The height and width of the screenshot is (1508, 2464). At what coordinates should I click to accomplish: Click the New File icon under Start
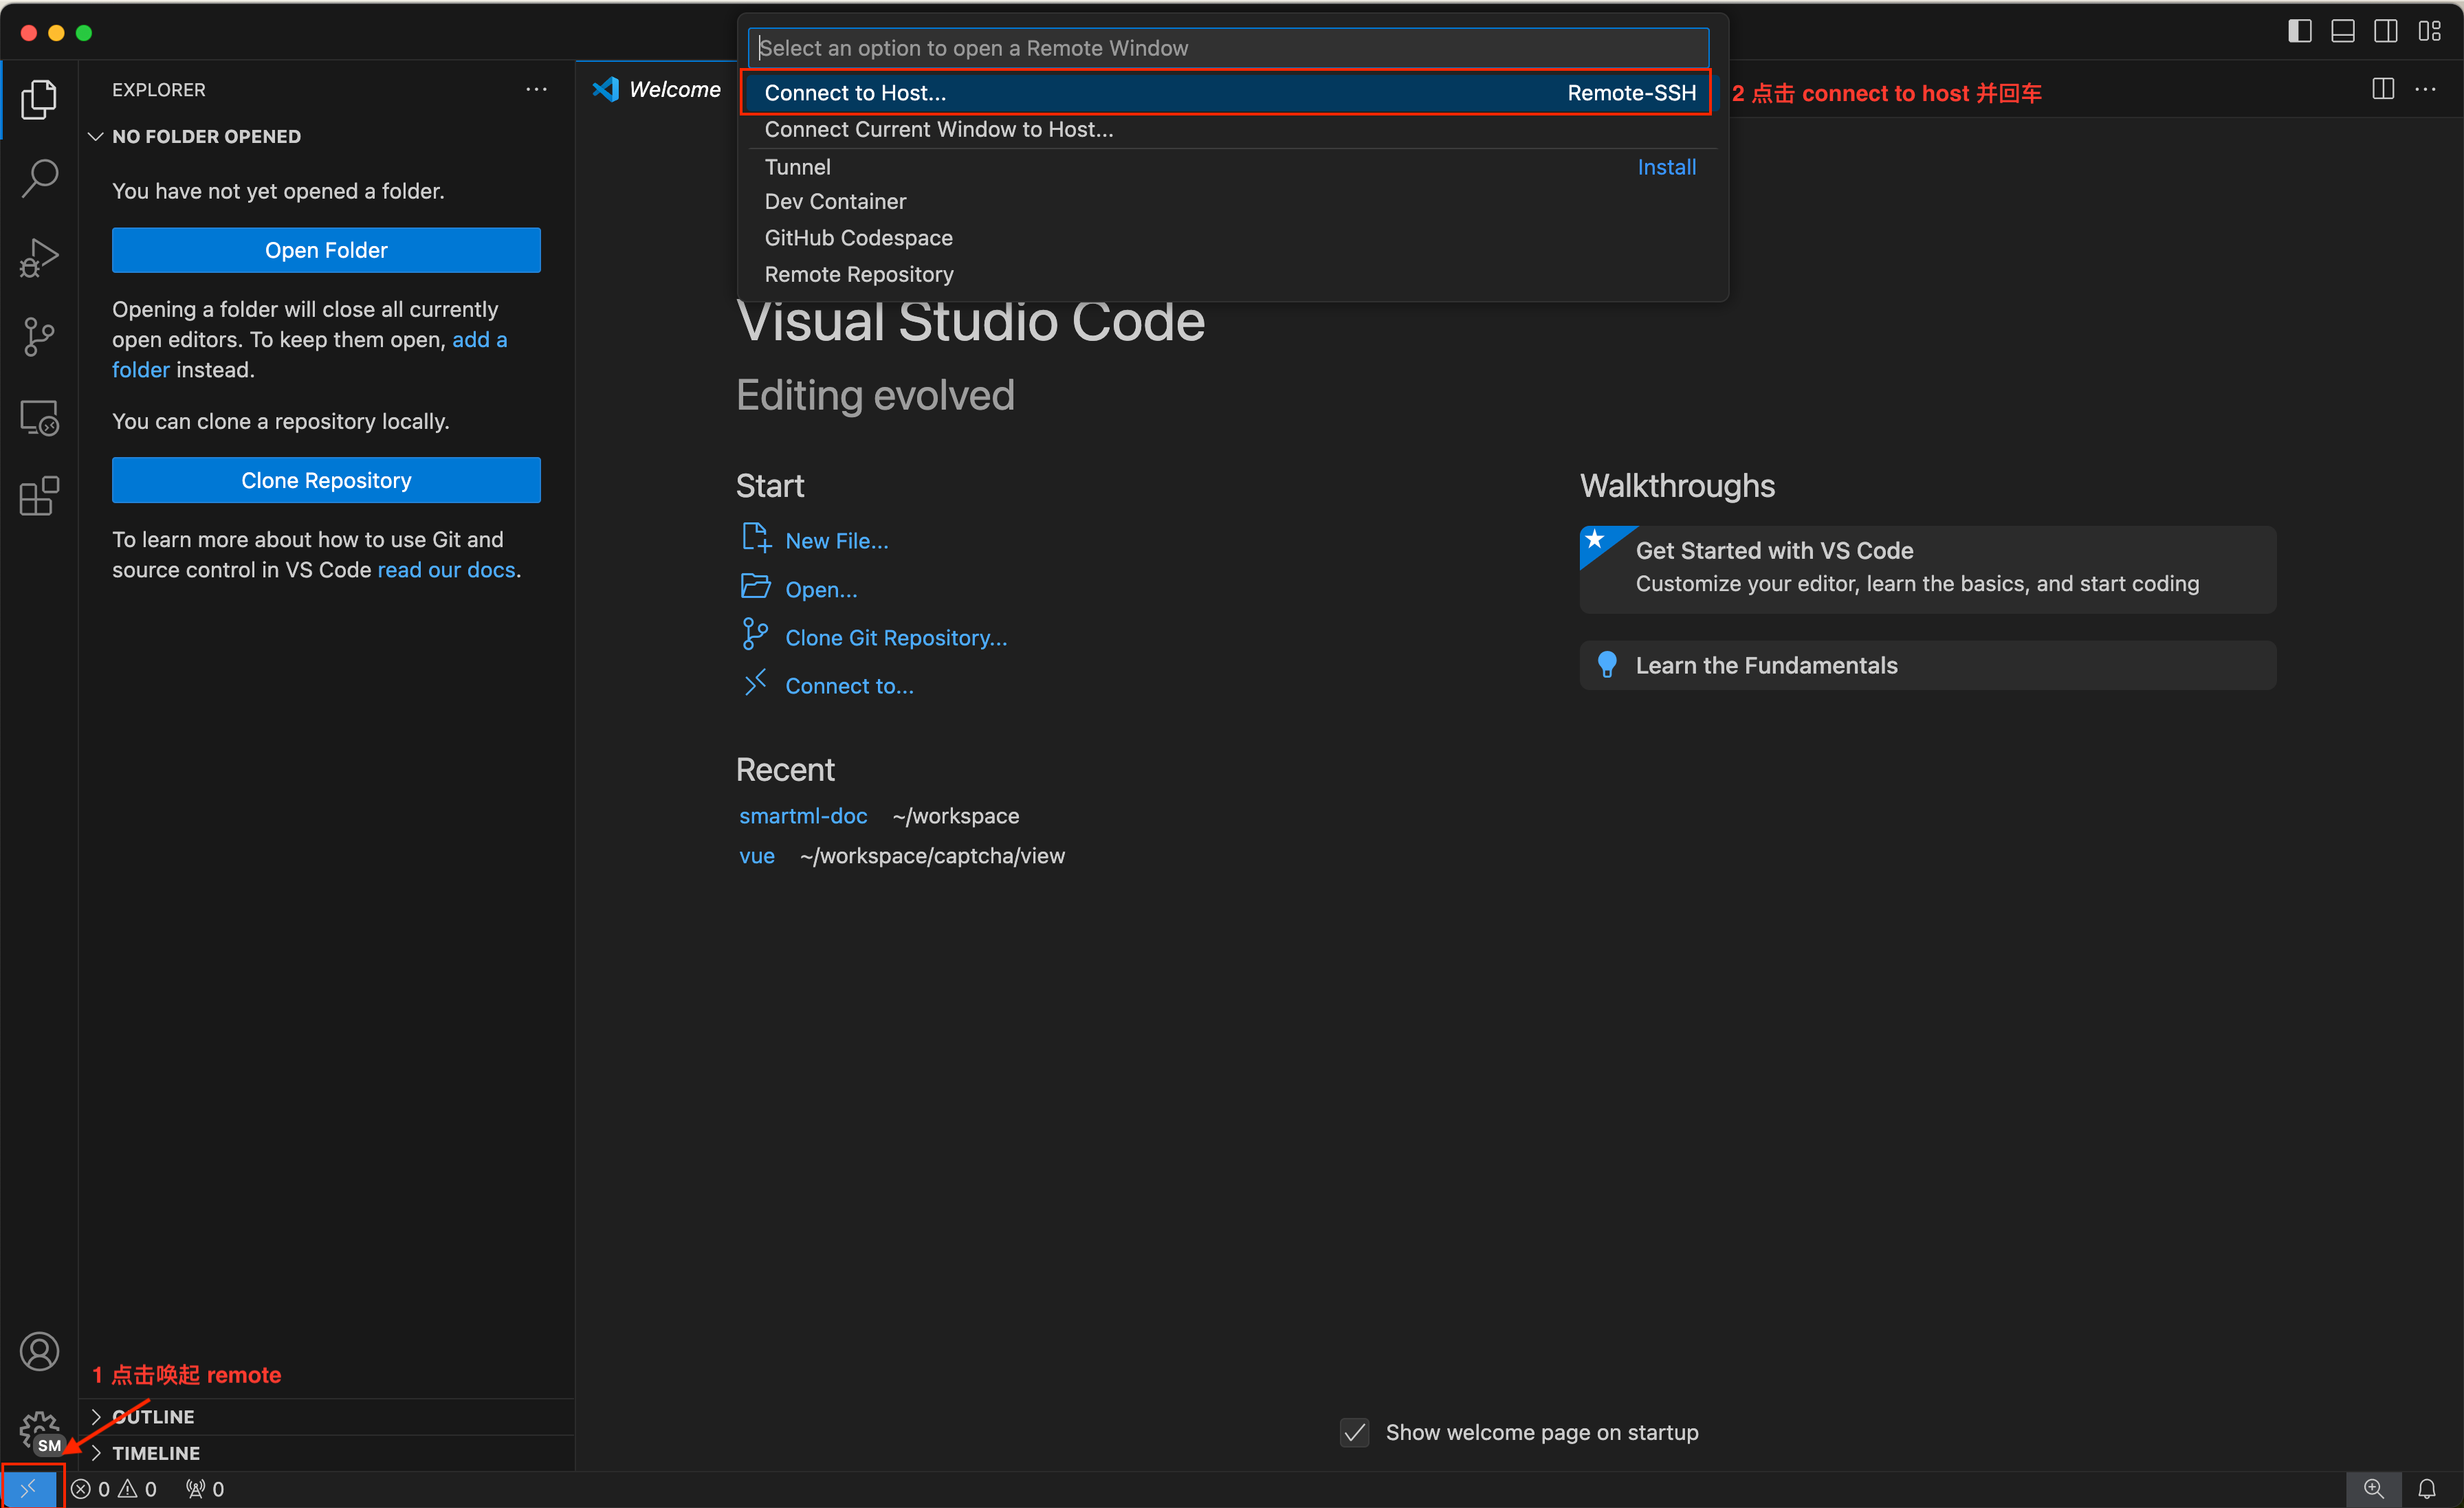click(756, 538)
